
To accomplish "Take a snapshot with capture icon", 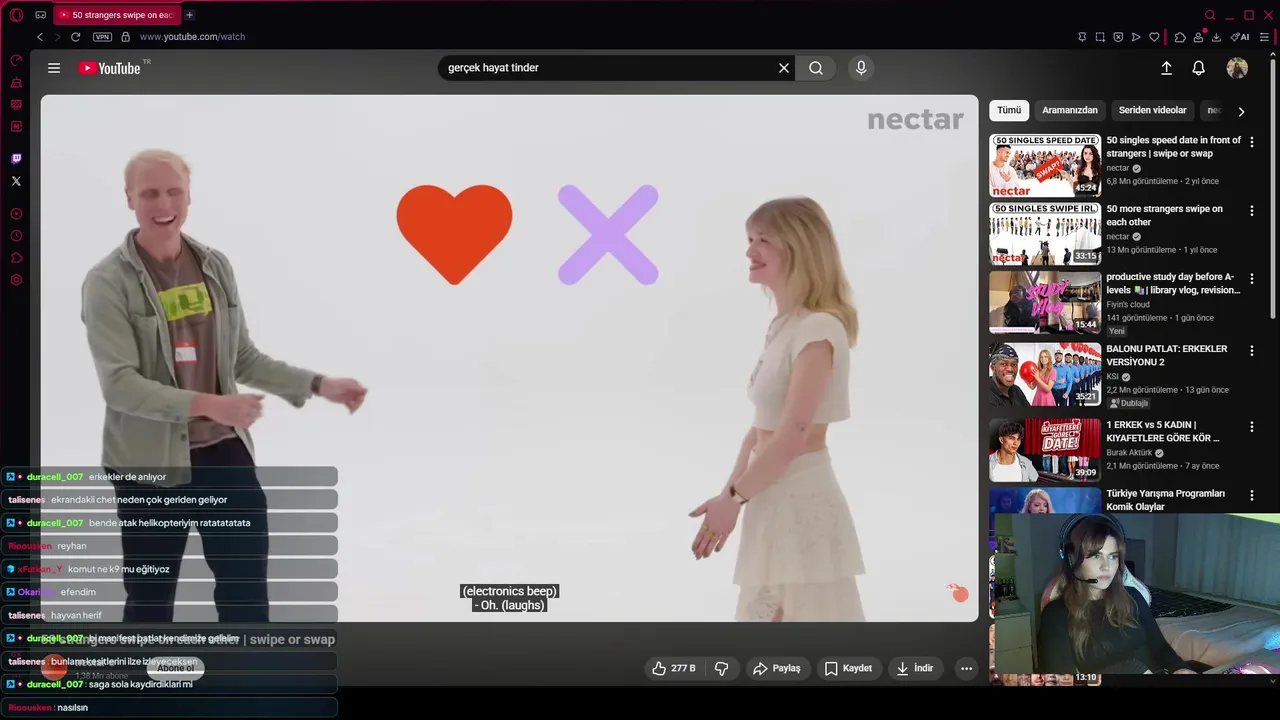I will pyautogui.click(x=1100, y=37).
